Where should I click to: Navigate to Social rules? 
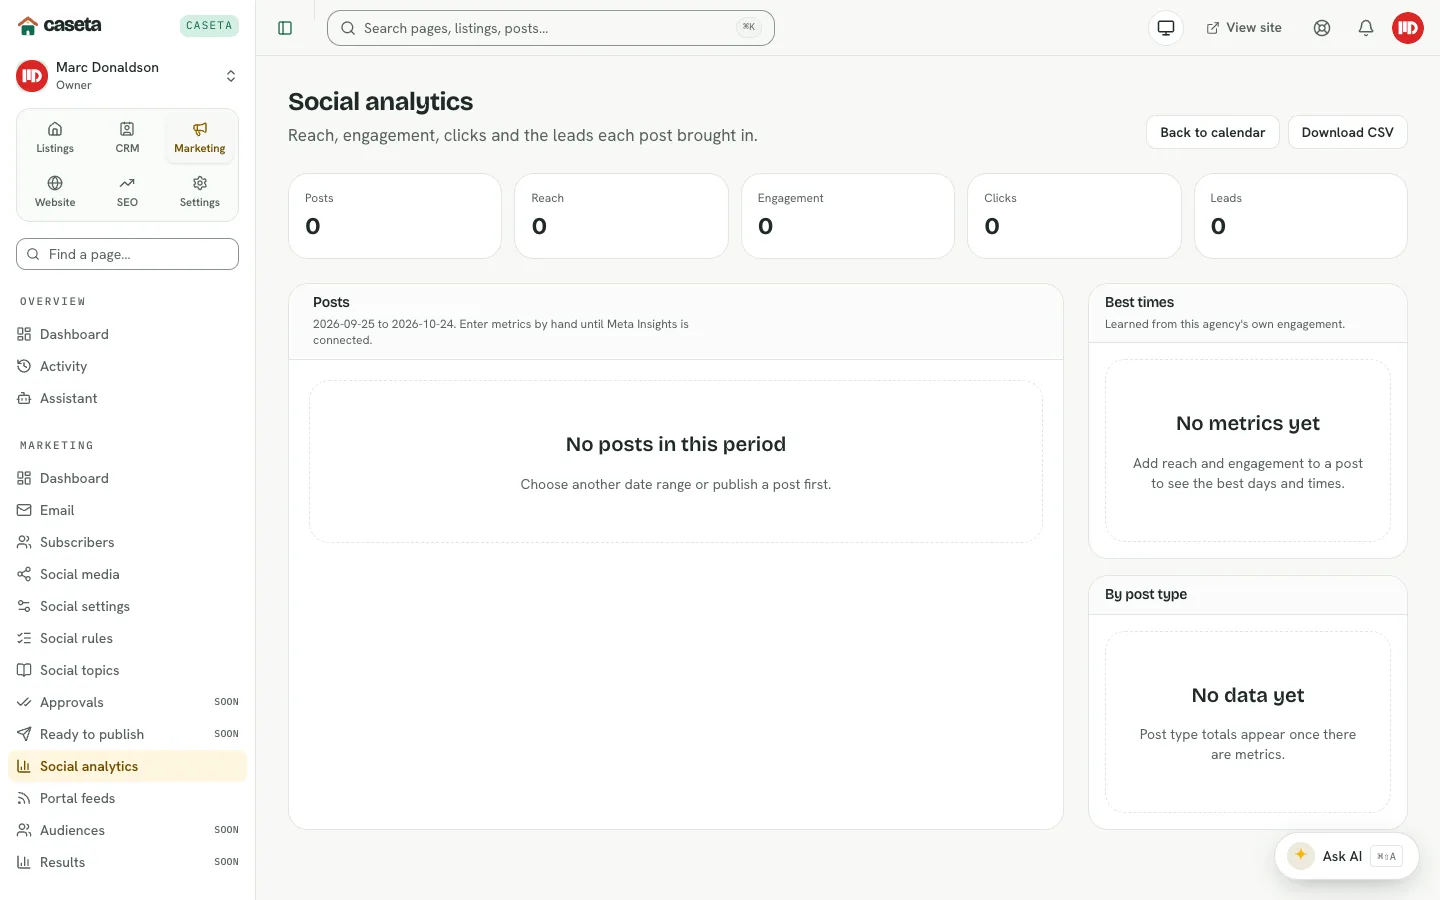point(127,638)
